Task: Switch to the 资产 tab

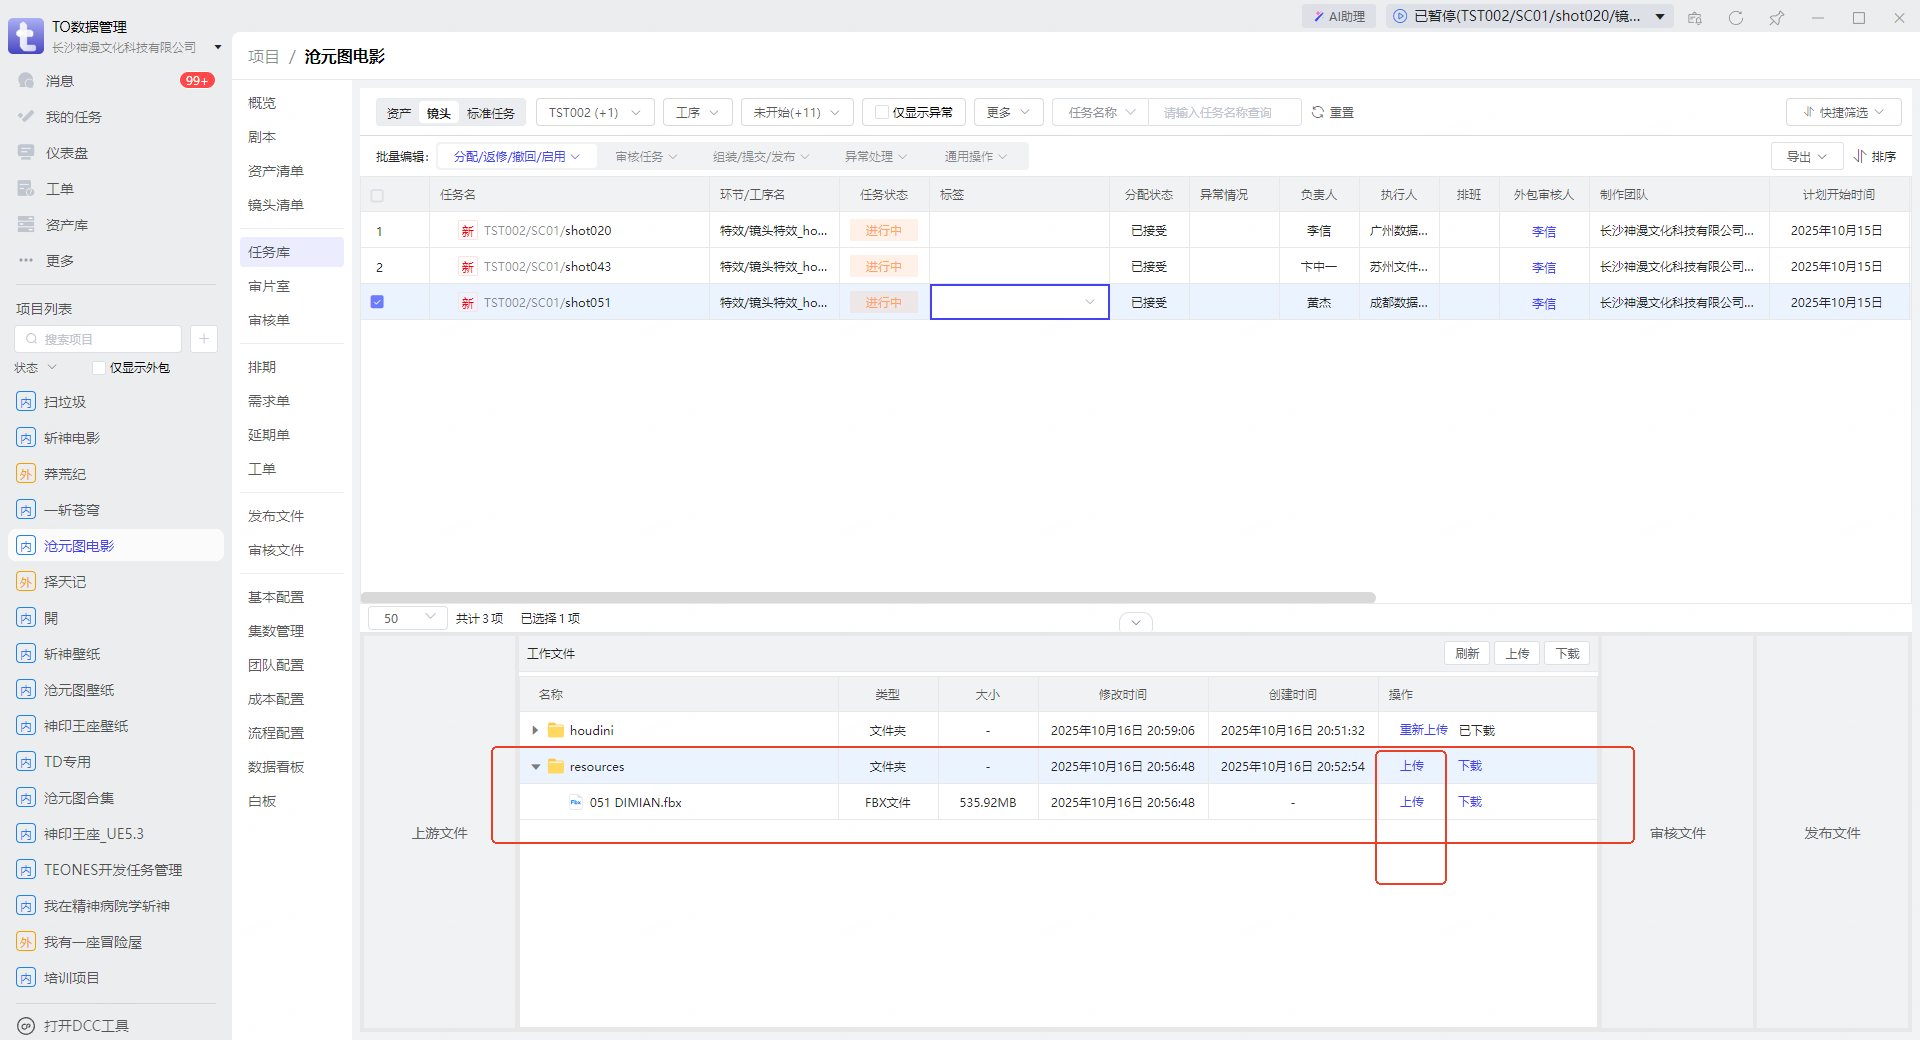Action: [399, 113]
